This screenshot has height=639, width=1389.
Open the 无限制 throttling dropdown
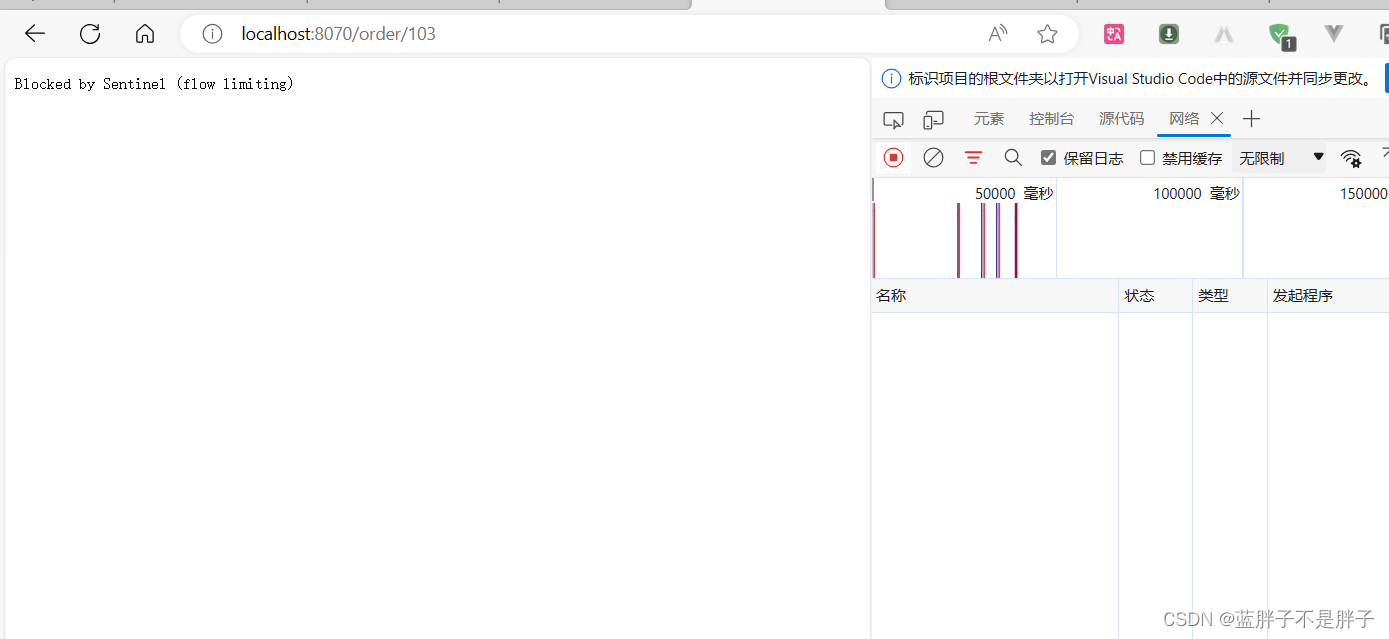tap(1281, 158)
